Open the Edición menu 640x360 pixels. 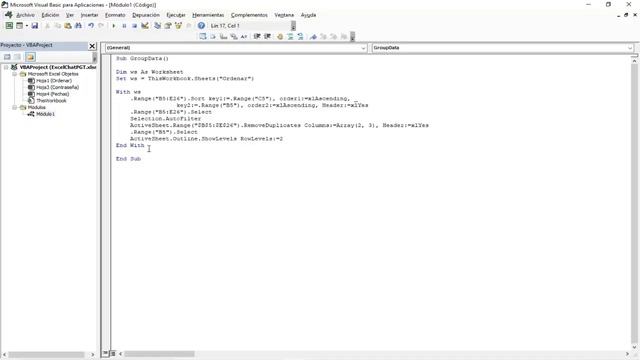coord(50,15)
